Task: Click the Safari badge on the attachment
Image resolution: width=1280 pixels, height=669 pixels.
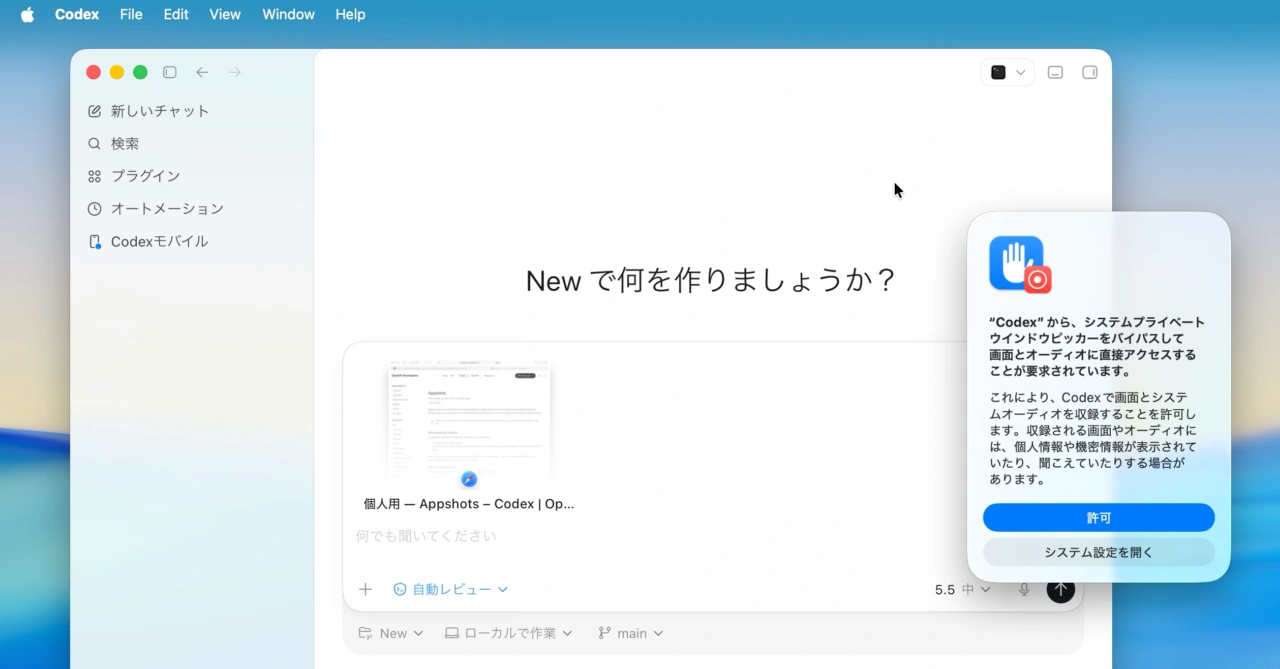Action: (469, 480)
